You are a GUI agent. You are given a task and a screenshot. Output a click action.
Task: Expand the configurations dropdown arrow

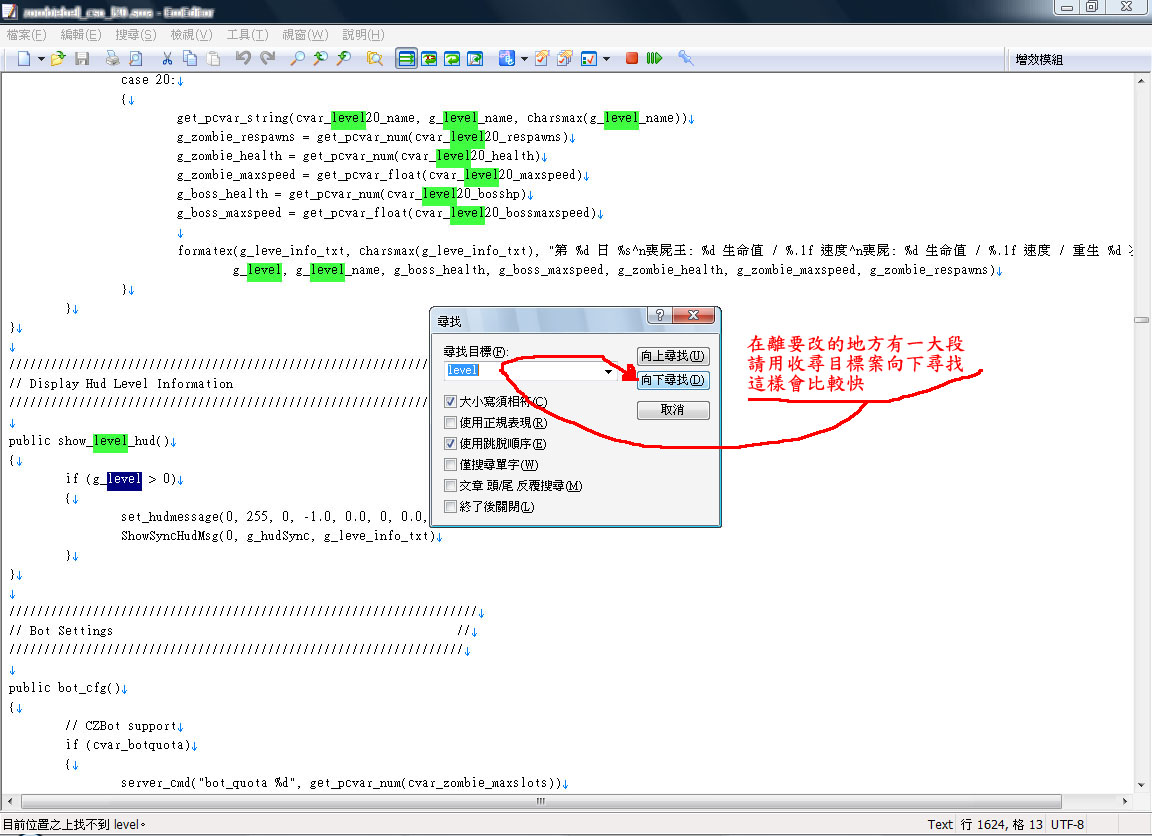click(x=524, y=59)
